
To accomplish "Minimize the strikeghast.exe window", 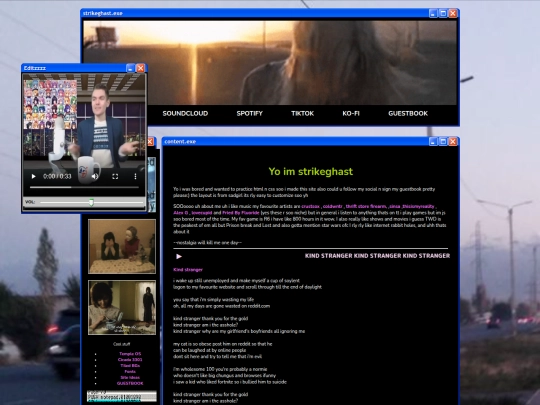I will (x=433, y=13).
